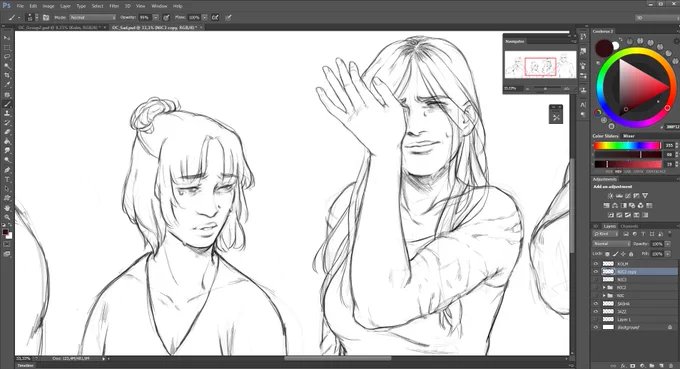The height and width of the screenshot is (369, 680).
Task: Select CMYK mode under the color sliders
Action: (638, 172)
